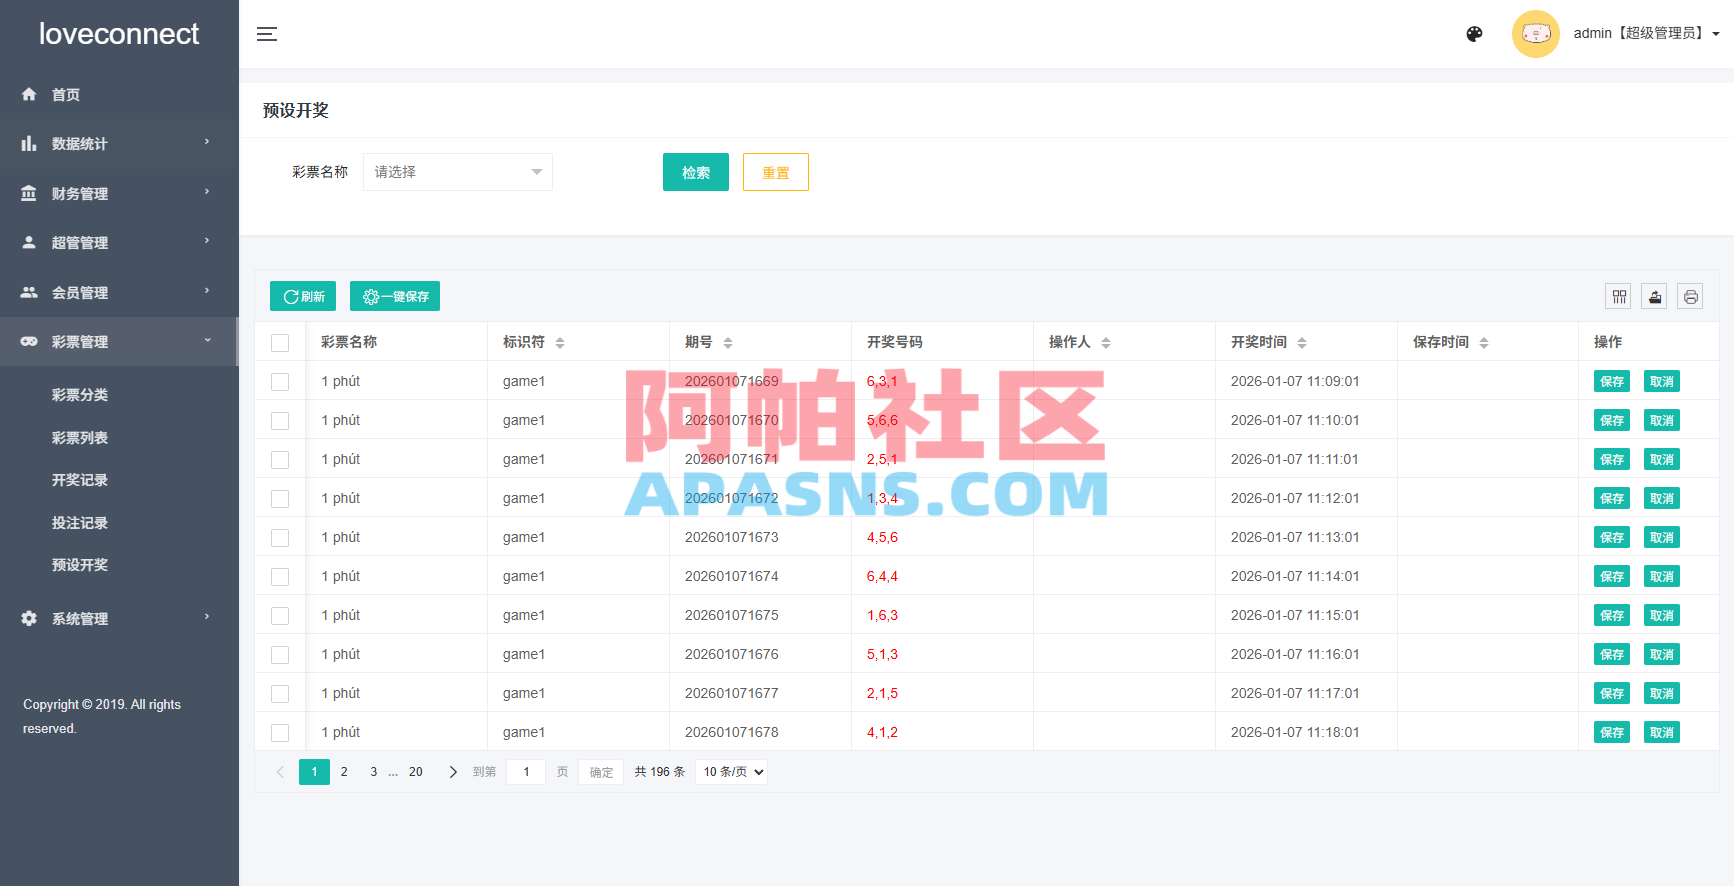The height and width of the screenshot is (886, 1734).
Task: Expand the 财务管理 sidebar menu
Action: [119, 193]
